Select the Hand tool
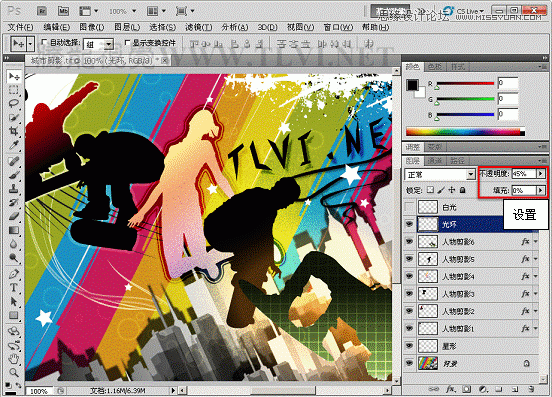 click(x=14, y=359)
